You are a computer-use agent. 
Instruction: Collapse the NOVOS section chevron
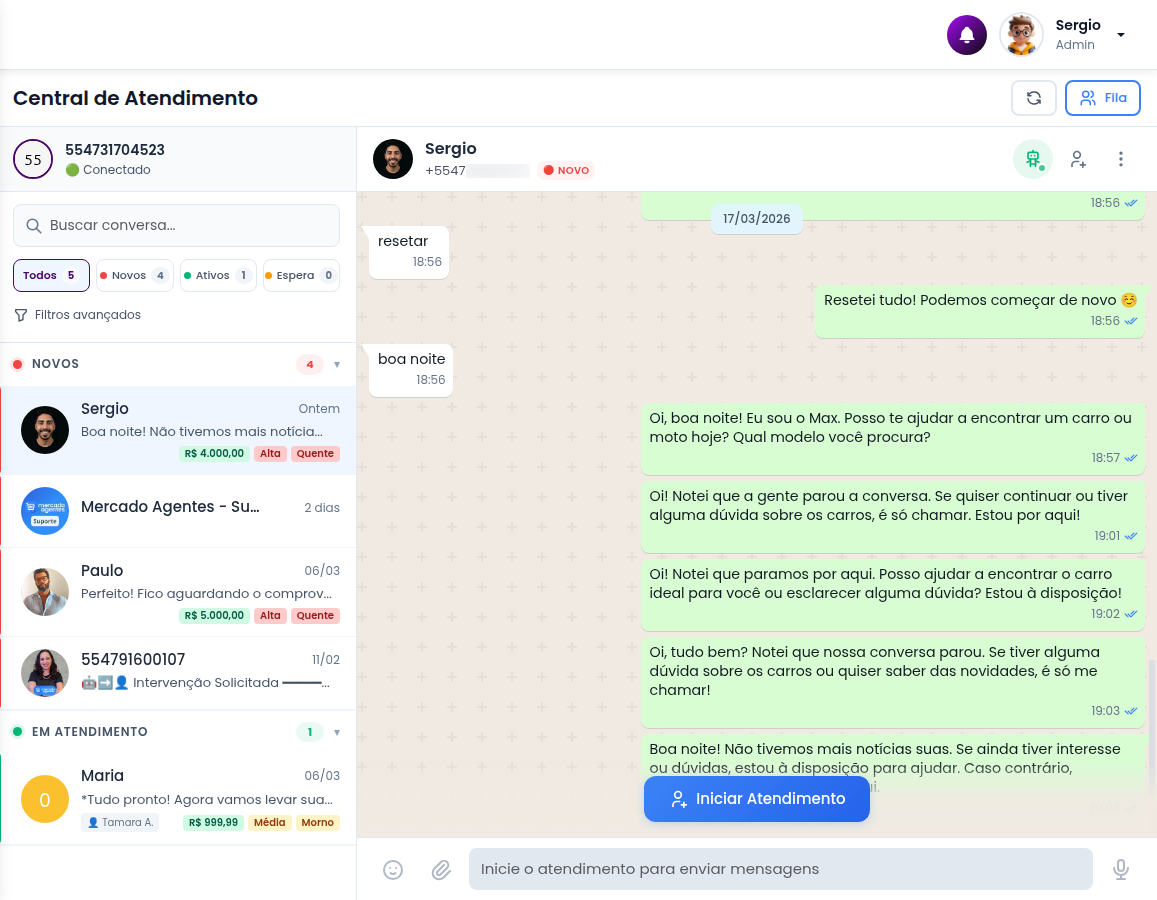pos(337,364)
